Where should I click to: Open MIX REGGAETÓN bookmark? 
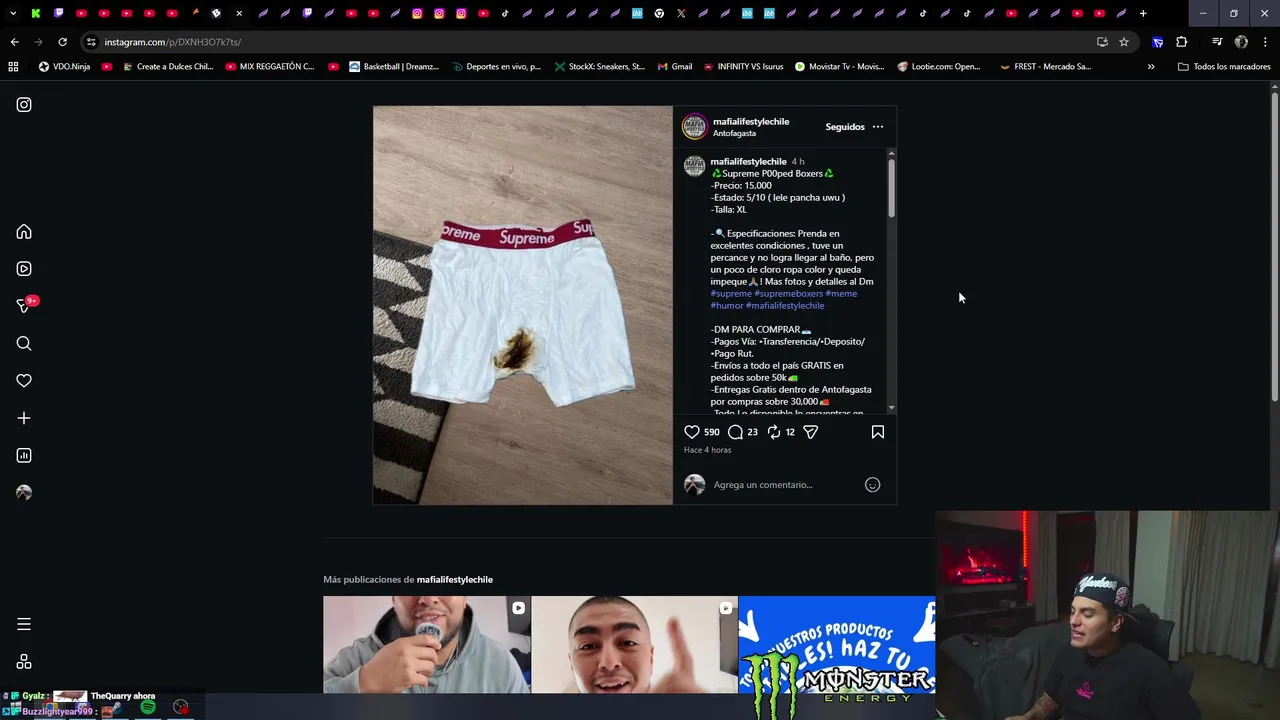coord(270,67)
